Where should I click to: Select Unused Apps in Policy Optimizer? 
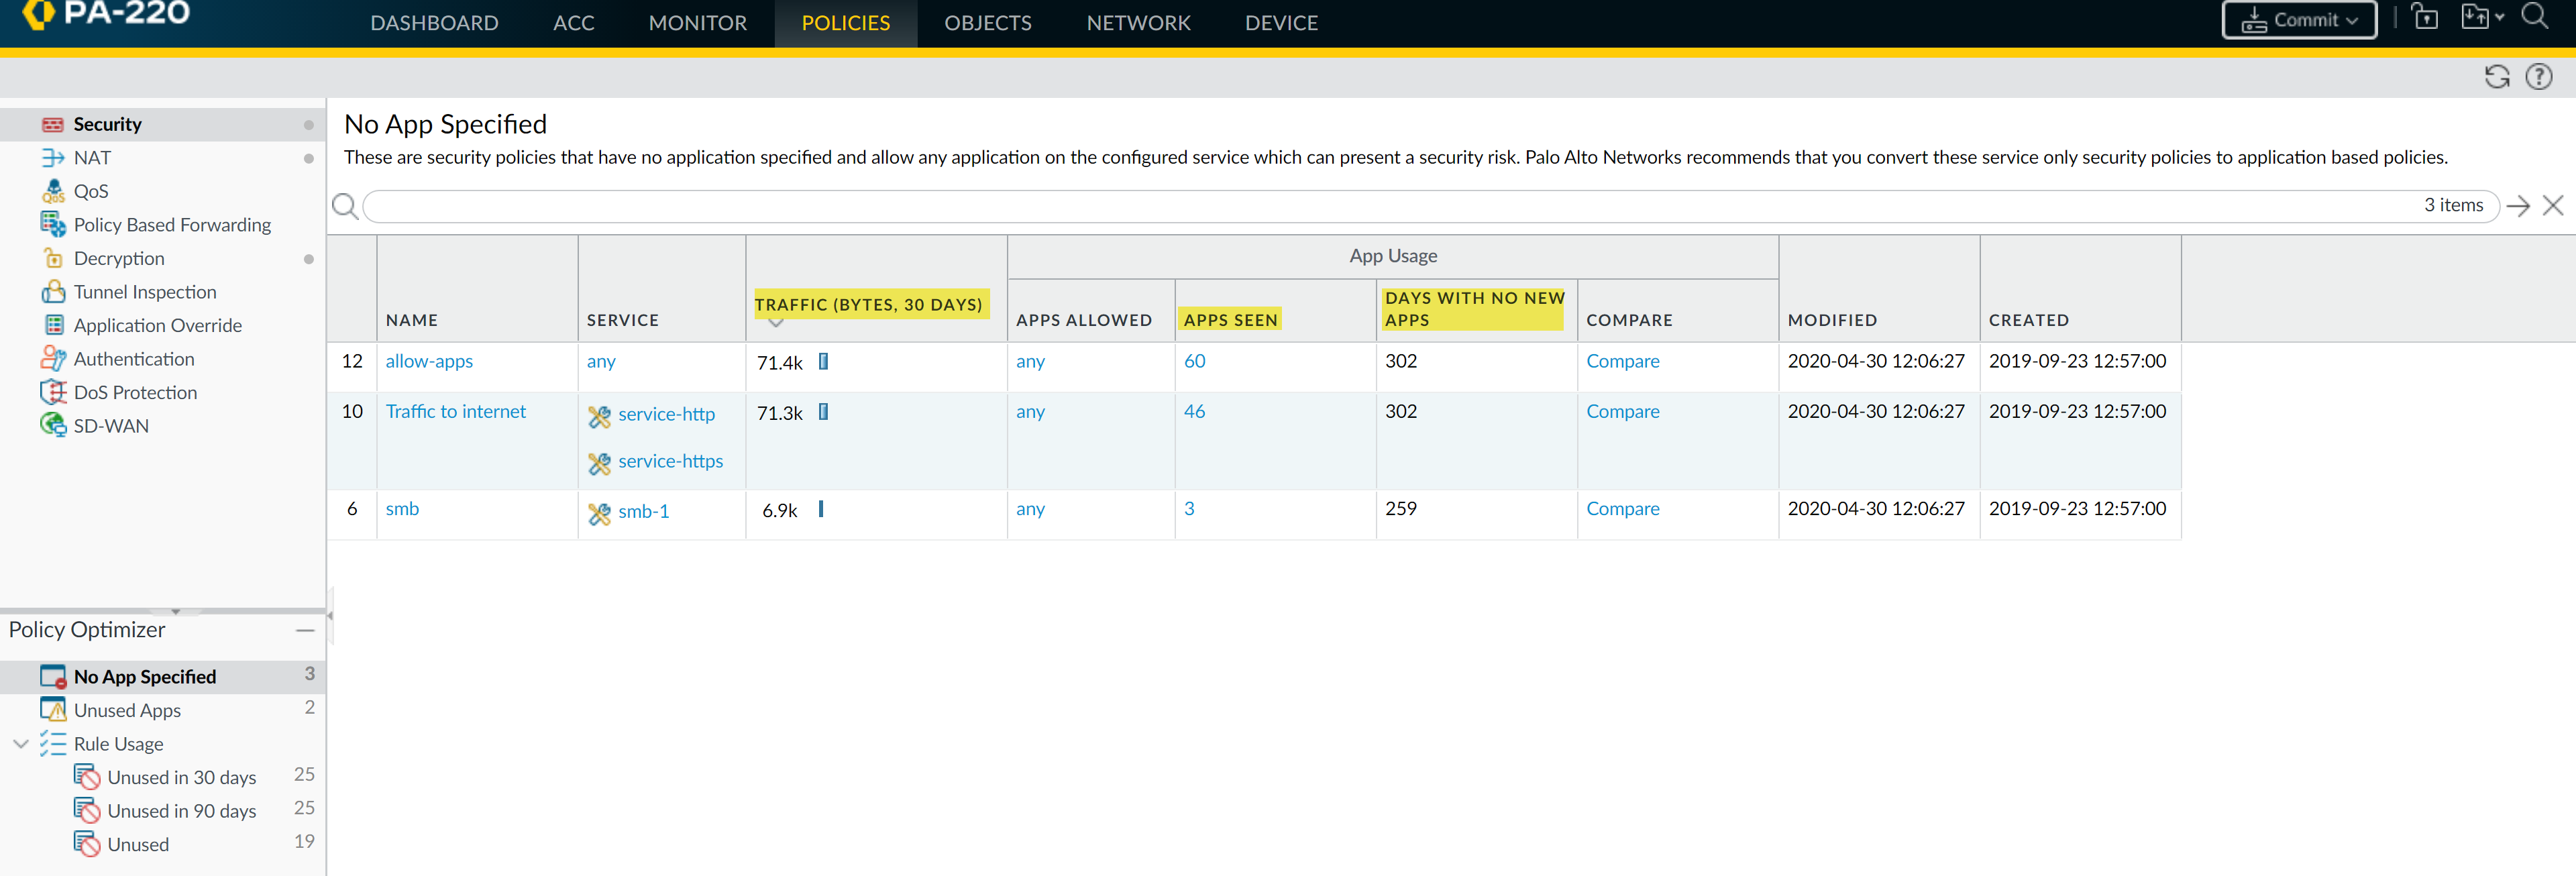(127, 710)
